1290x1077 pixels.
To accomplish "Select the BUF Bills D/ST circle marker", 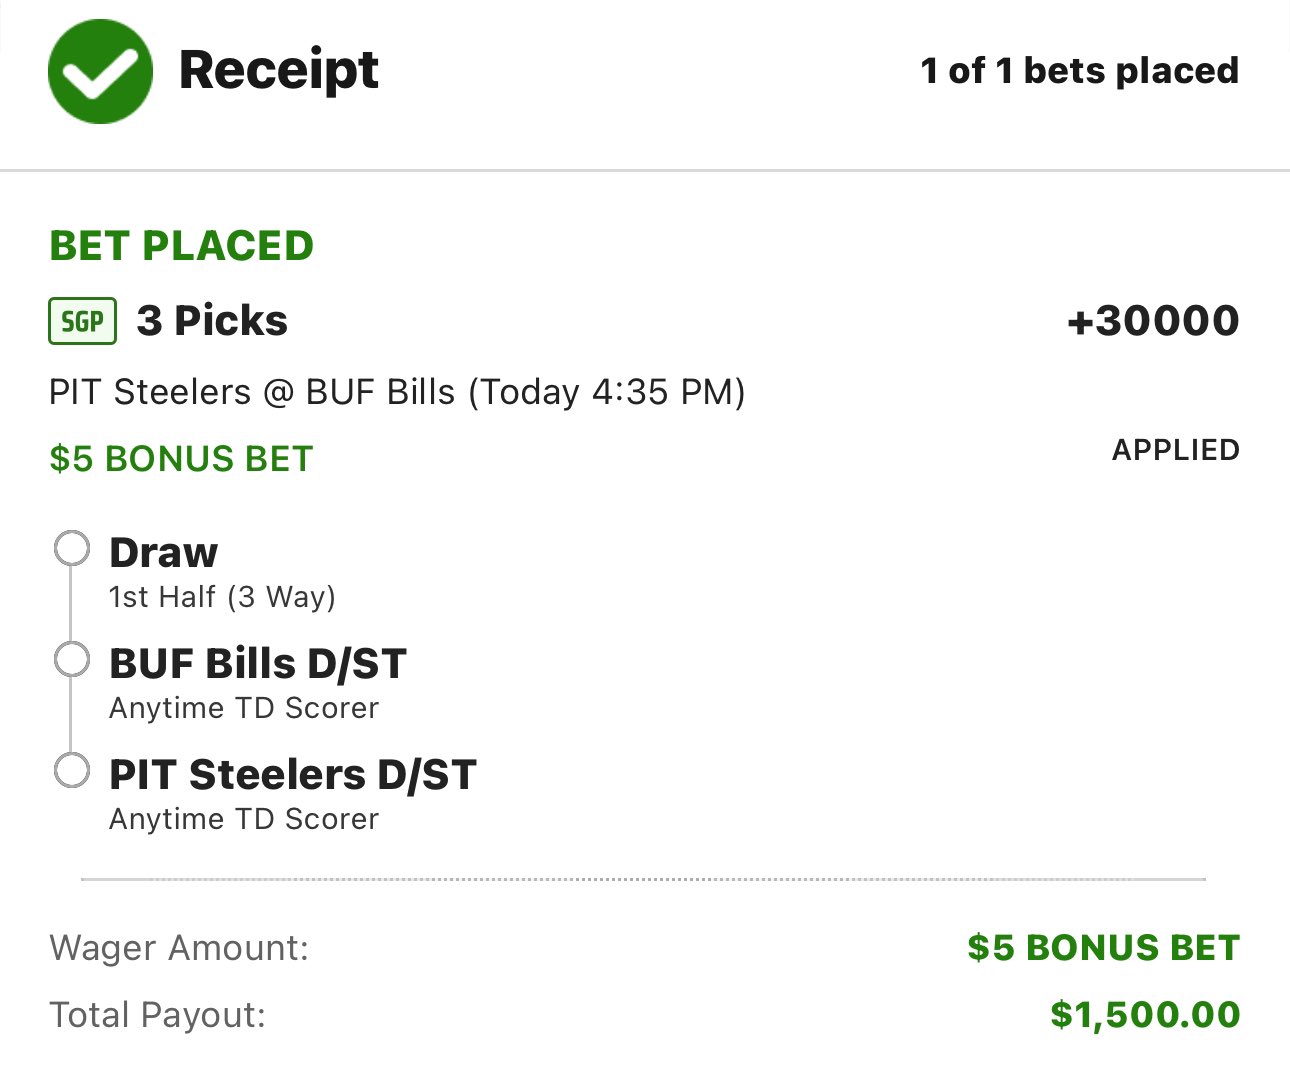I will (x=71, y=660).
